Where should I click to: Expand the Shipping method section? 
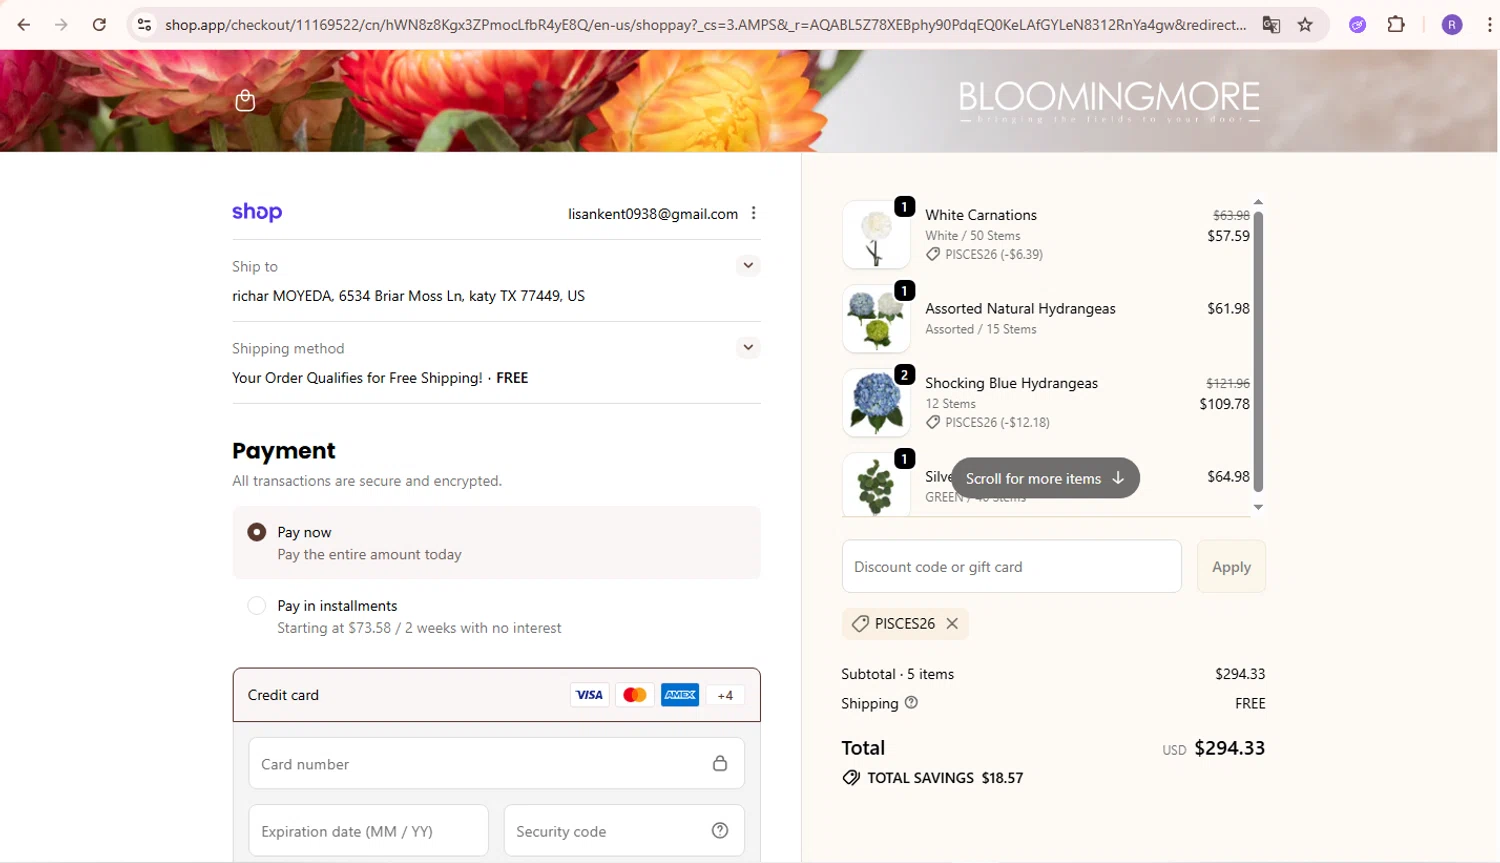click(x=748, y=347)
